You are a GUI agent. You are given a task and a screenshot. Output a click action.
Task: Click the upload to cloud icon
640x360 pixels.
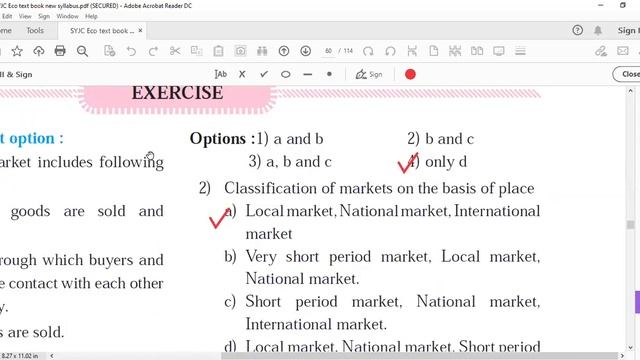click(x=39, y=51)
